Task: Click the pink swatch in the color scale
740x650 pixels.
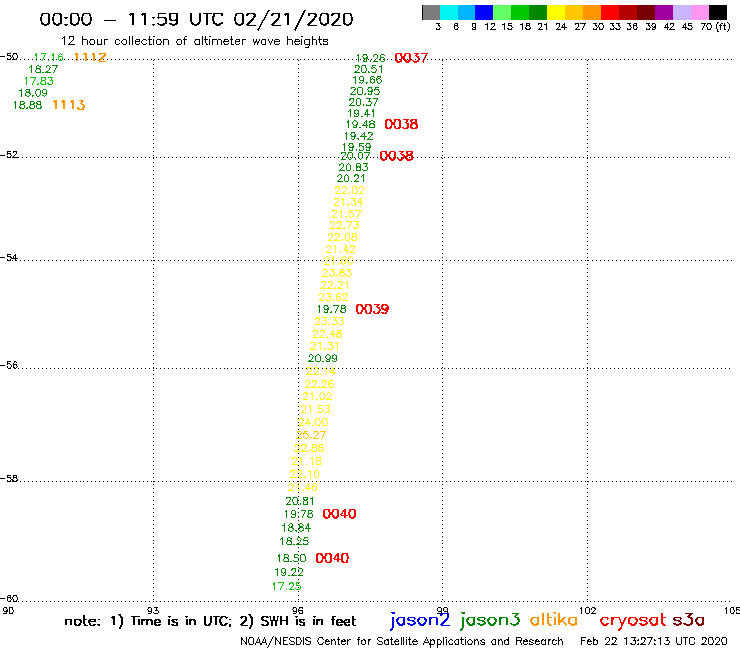Action: [x=700, y=12]
